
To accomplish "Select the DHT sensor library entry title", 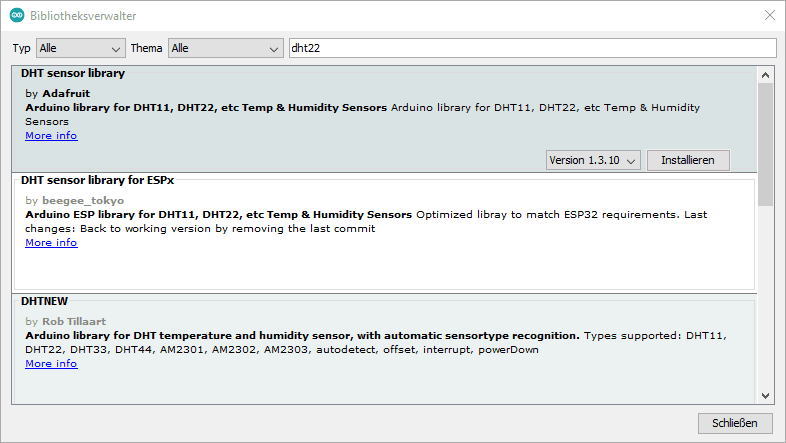I will [73, 73].
